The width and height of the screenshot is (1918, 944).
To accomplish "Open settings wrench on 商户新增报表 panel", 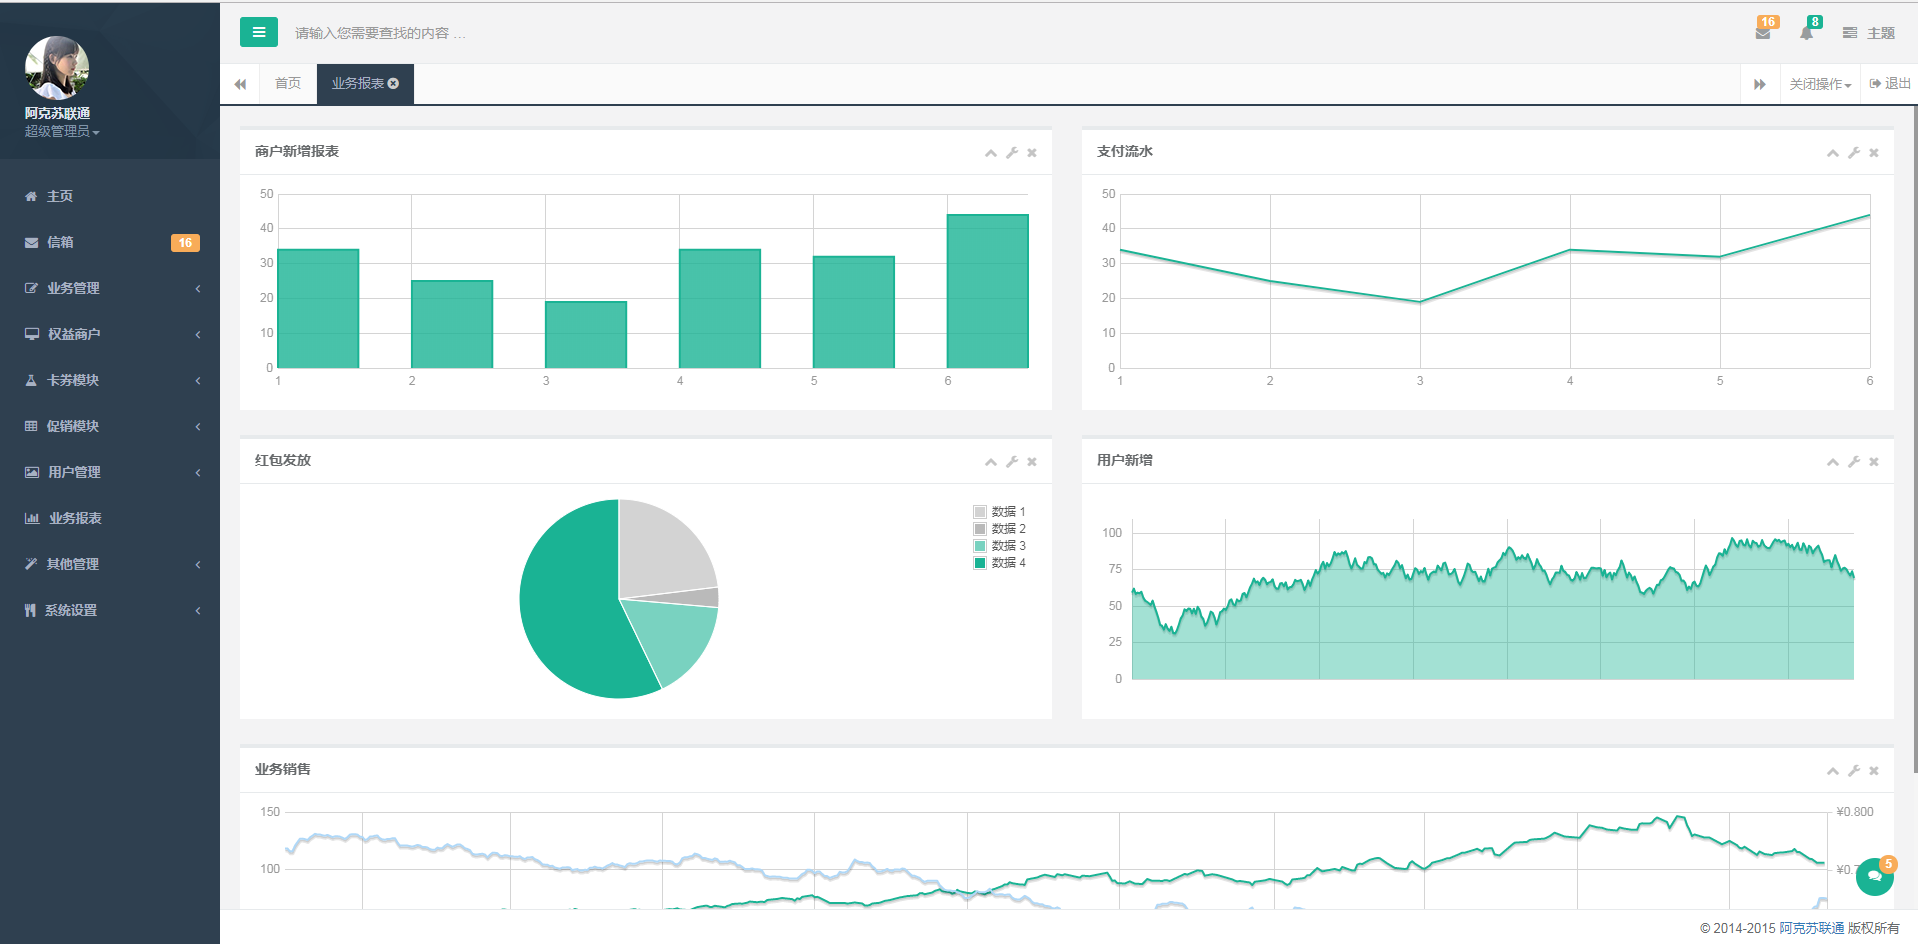I will [x=1012, y=153].
